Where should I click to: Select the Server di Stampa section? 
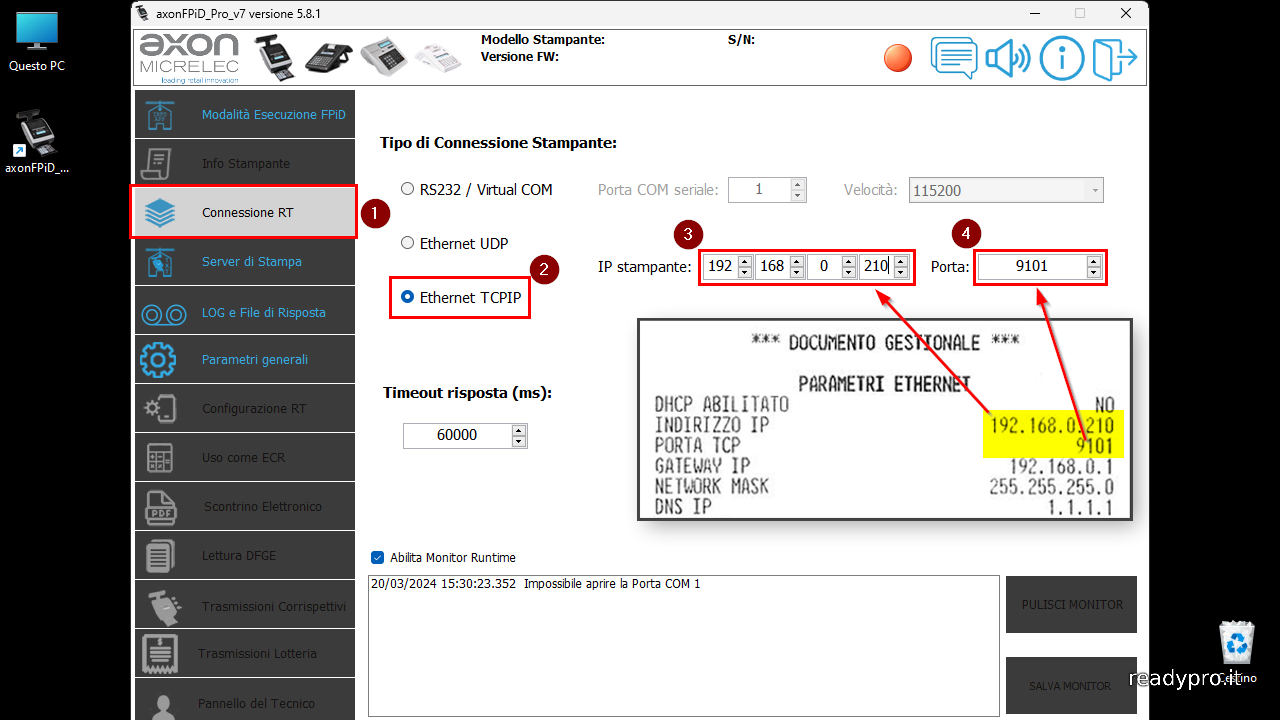tap(243, 261)
